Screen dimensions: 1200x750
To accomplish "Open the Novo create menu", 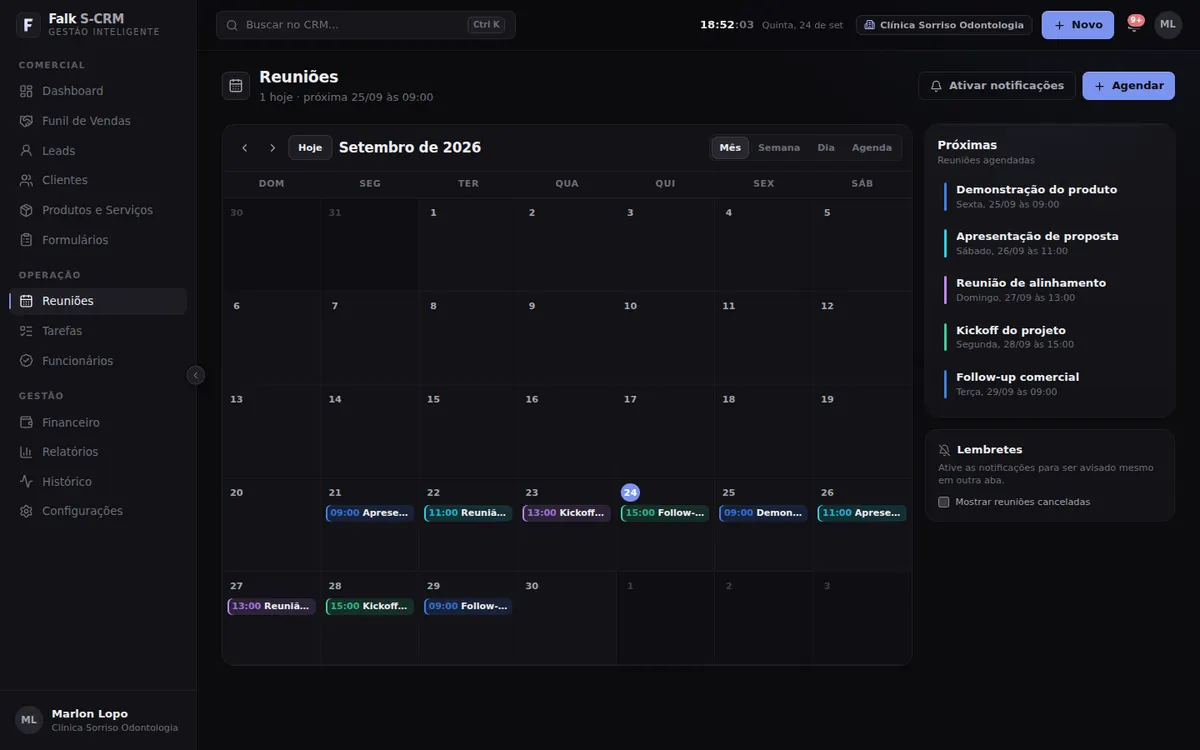I will pos(1078,25).
